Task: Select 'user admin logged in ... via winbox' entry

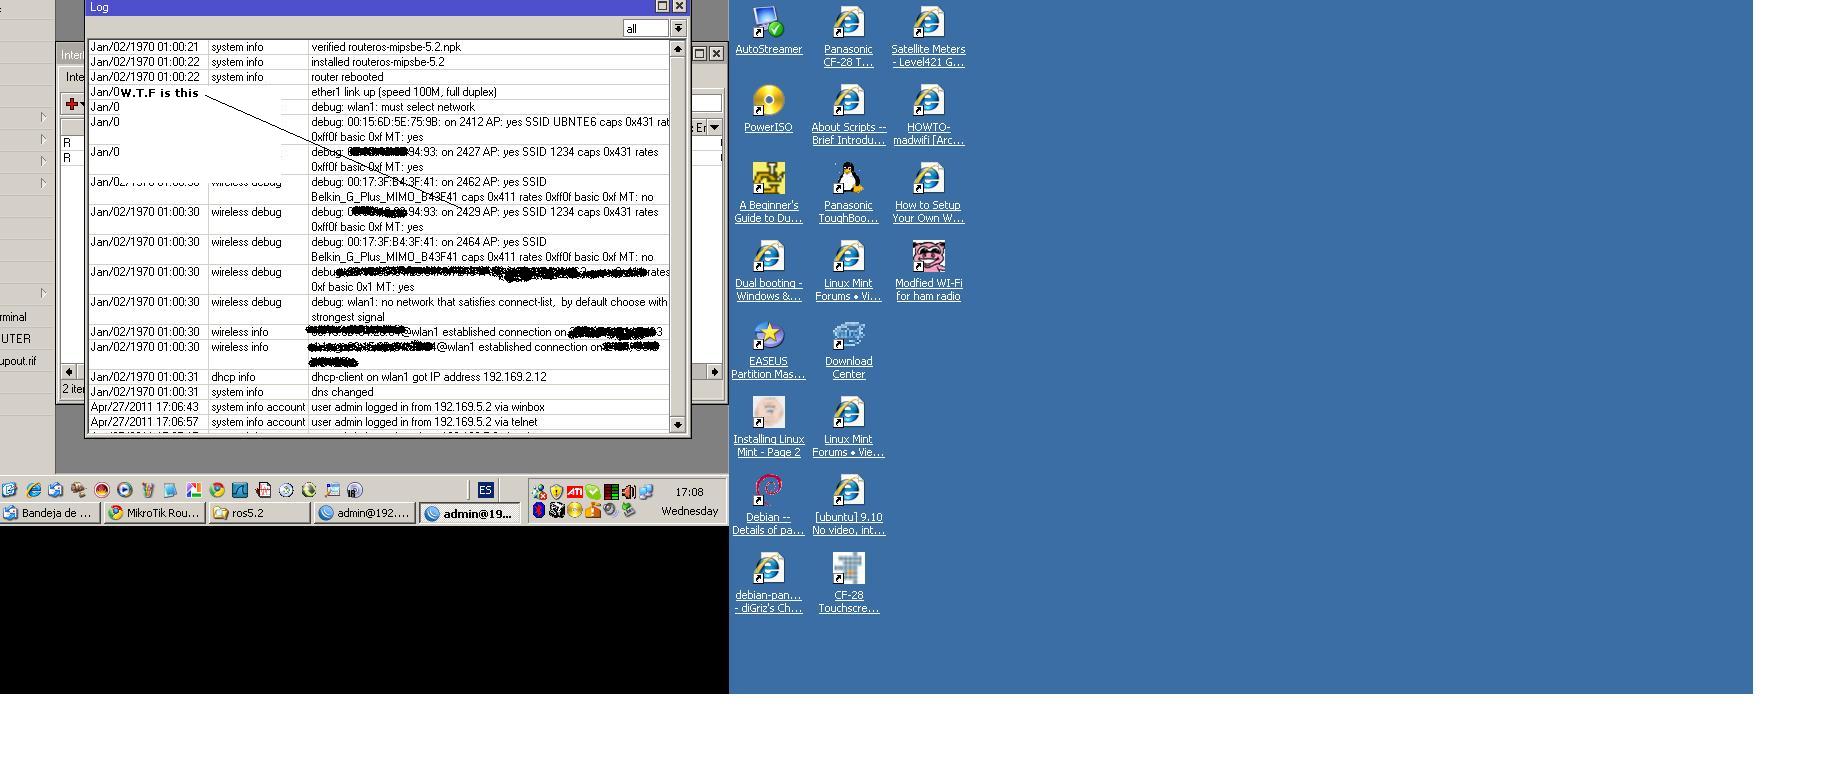Action: point(379,407)
